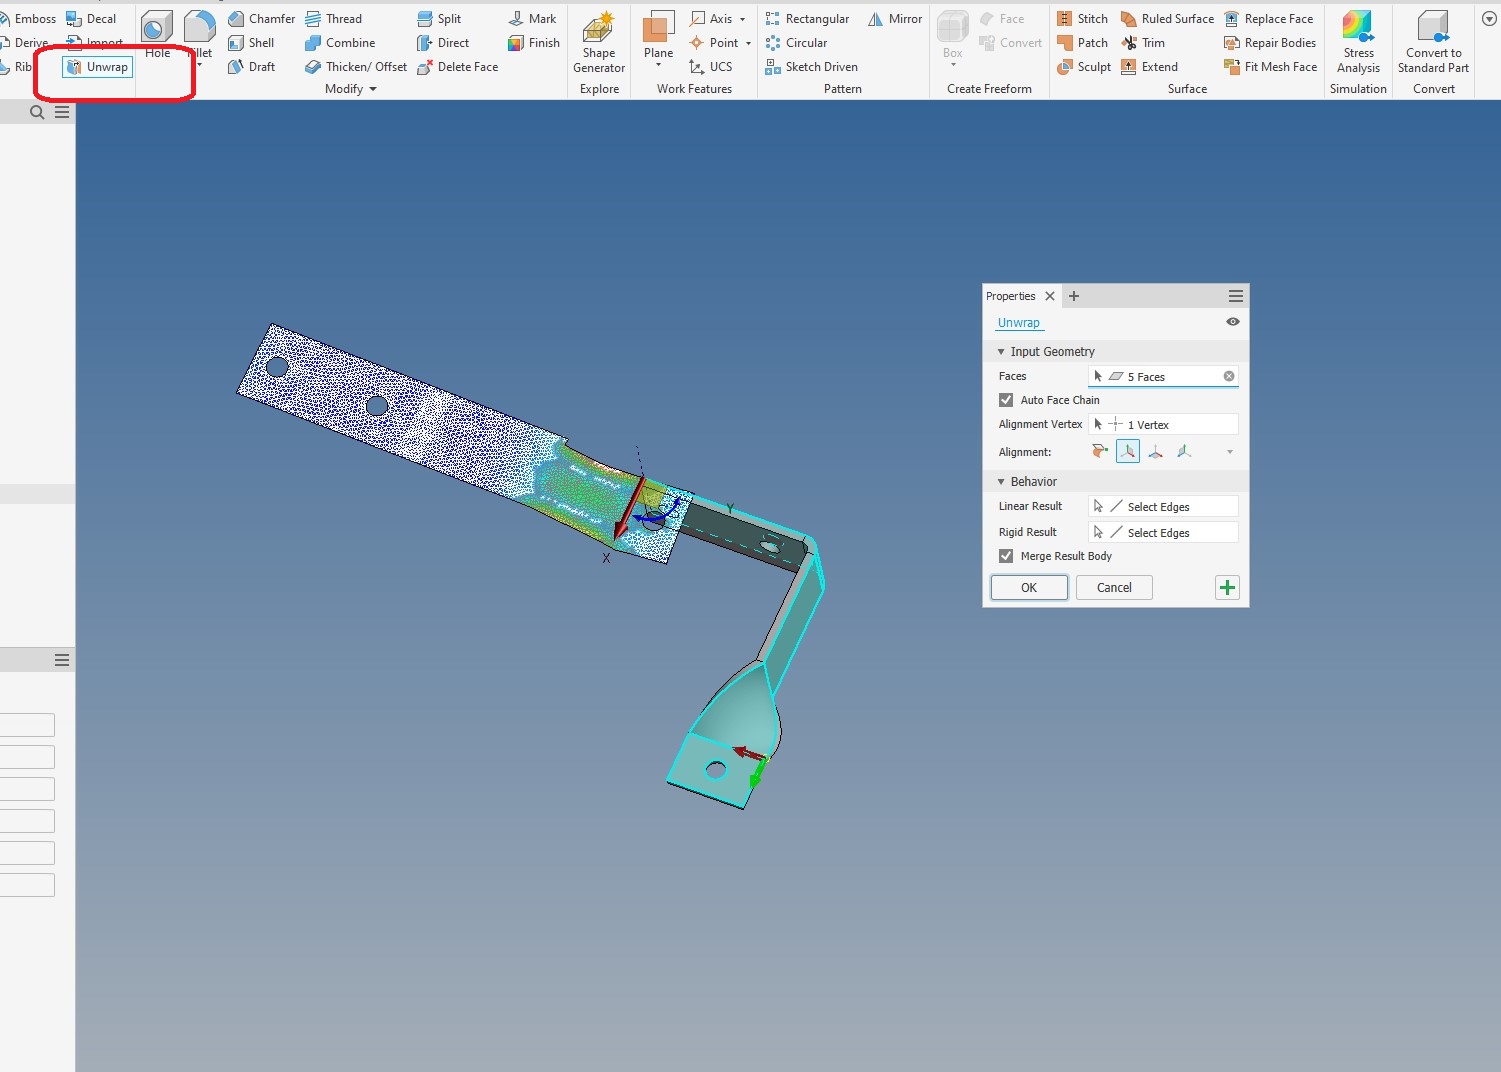Click the Sculpt surface tool

[x=1084, y=67]
